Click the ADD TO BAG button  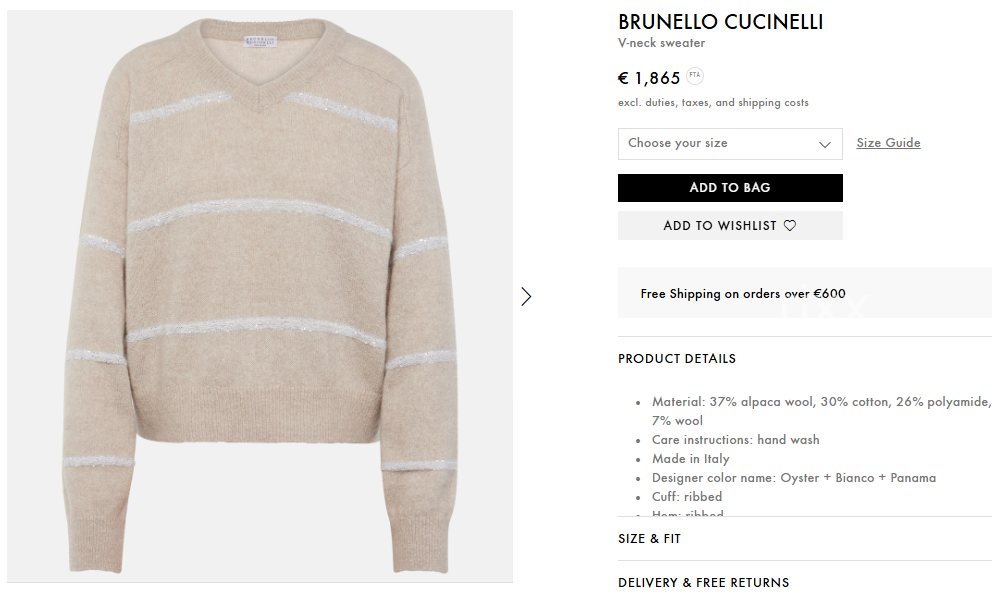[730, 188]
